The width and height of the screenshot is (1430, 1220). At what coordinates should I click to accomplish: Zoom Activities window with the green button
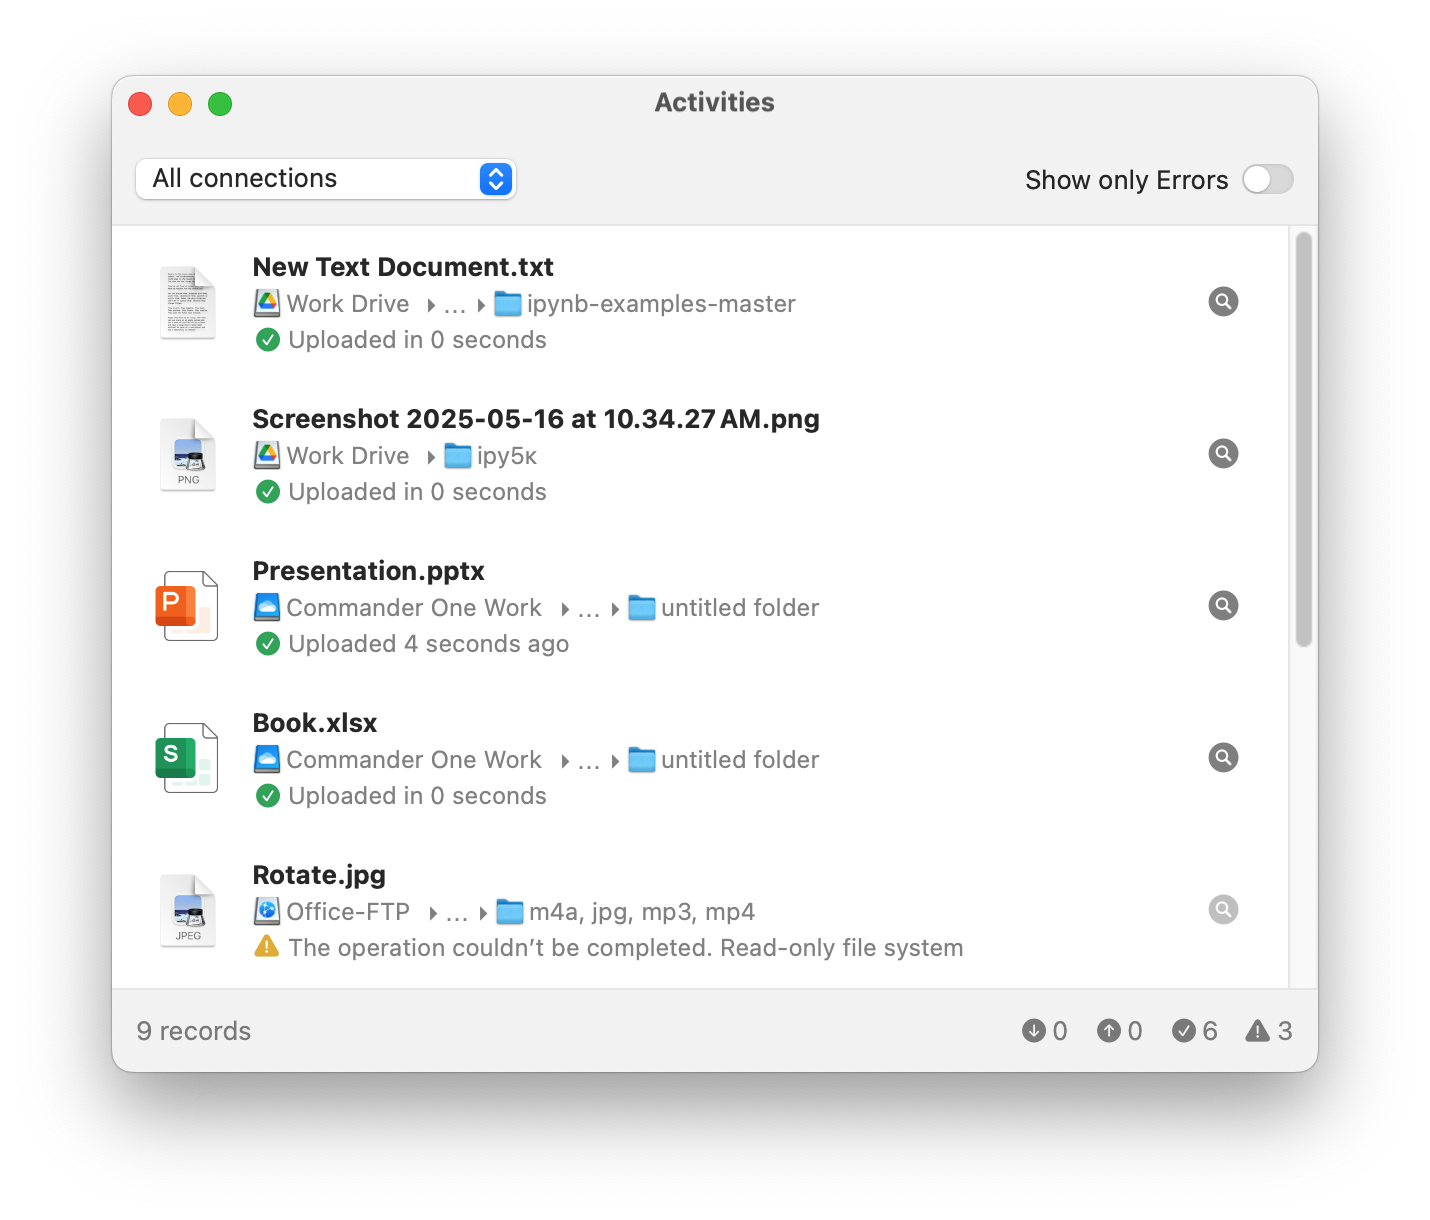pos(220,104)
